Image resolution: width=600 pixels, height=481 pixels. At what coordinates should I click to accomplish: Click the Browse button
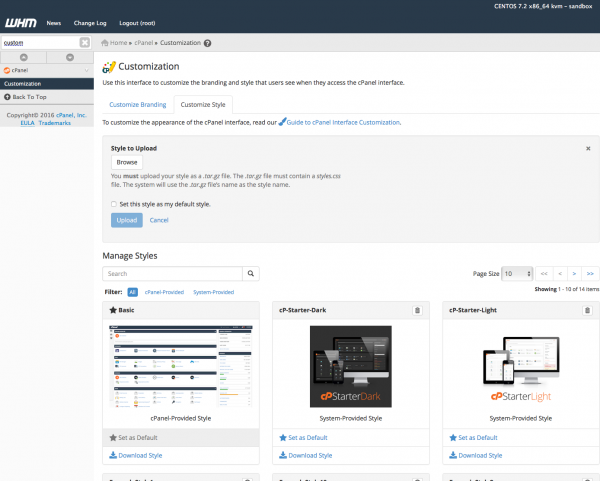[127, 162]
